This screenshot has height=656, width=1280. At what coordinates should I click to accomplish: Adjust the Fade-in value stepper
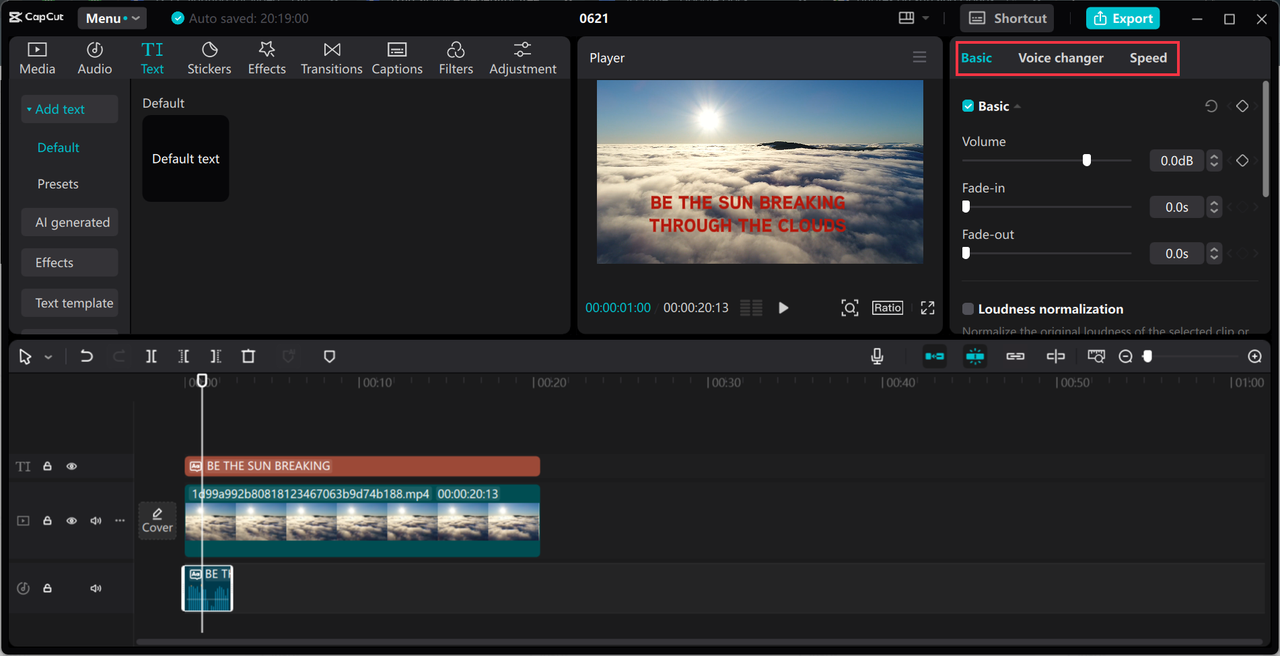click(x=1214, y=207)
